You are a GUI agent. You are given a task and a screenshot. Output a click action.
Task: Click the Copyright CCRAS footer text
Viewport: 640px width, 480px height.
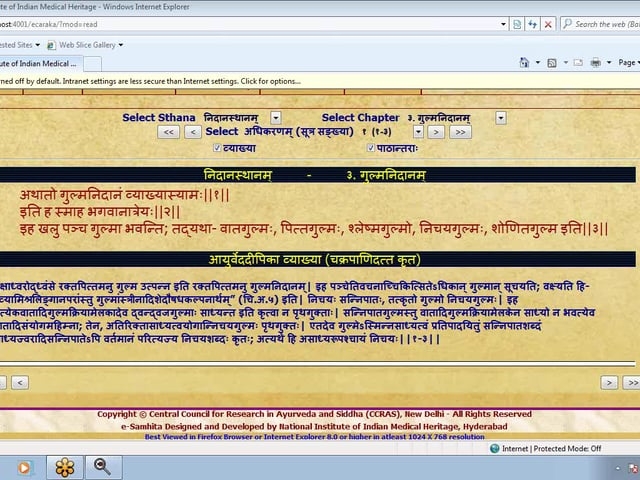314,414
